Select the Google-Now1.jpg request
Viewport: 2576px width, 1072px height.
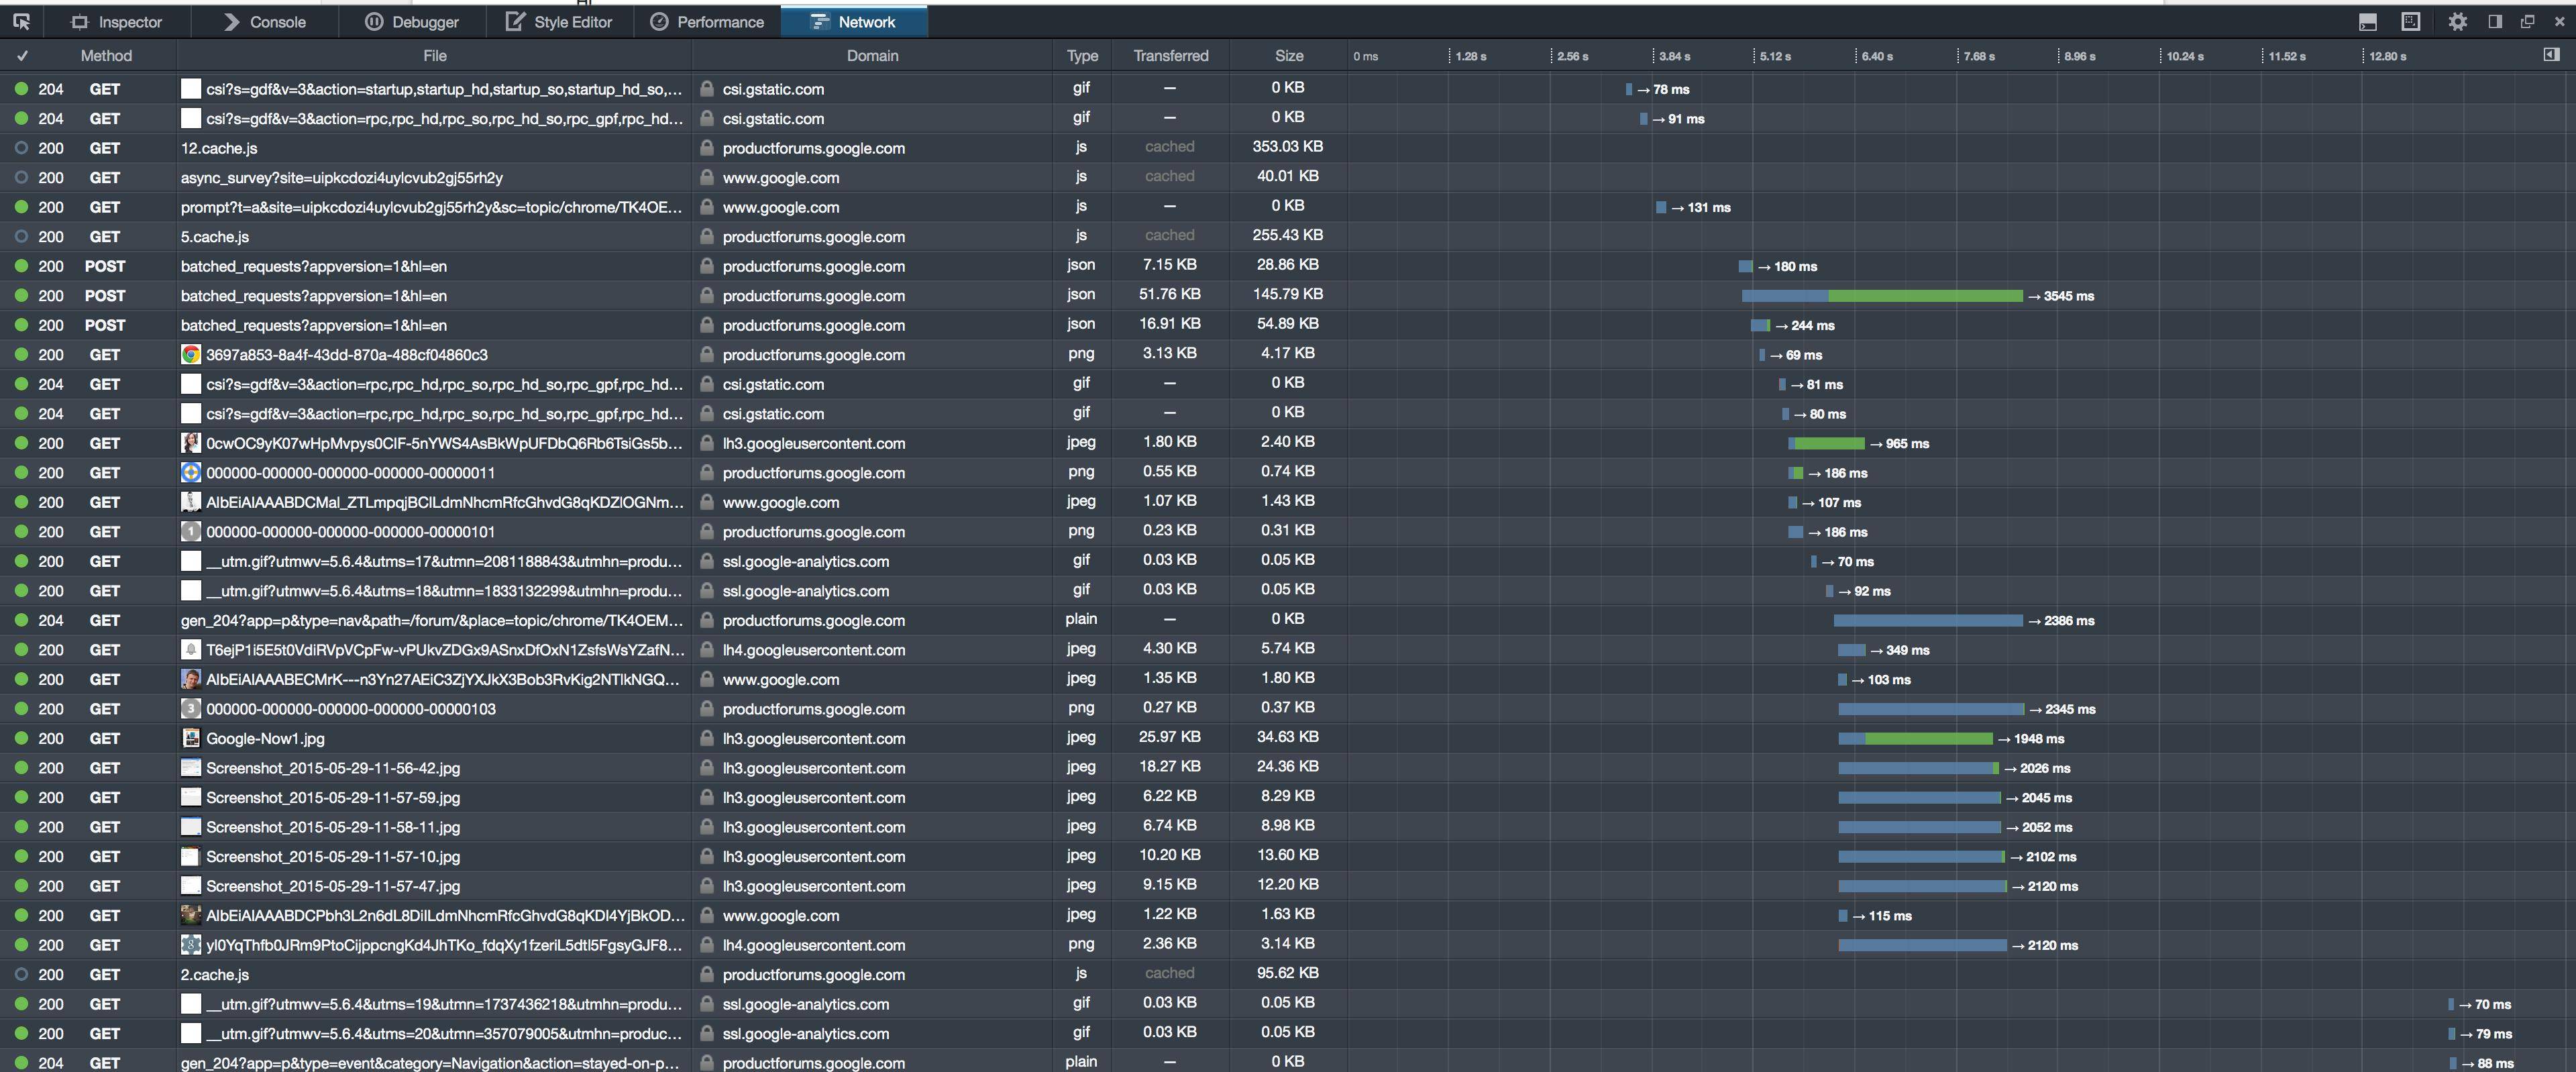pyautogui.click(x=1288, y=738)
